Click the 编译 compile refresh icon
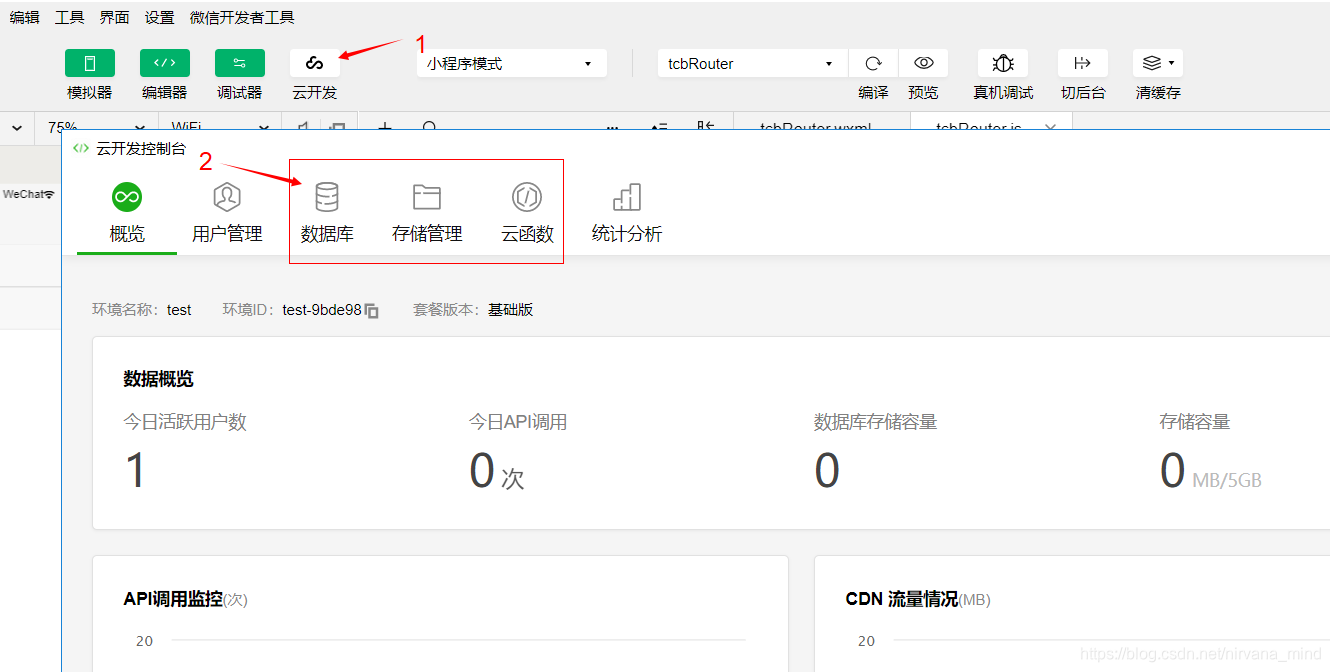 pyautogui.click(x=873, y=63)
